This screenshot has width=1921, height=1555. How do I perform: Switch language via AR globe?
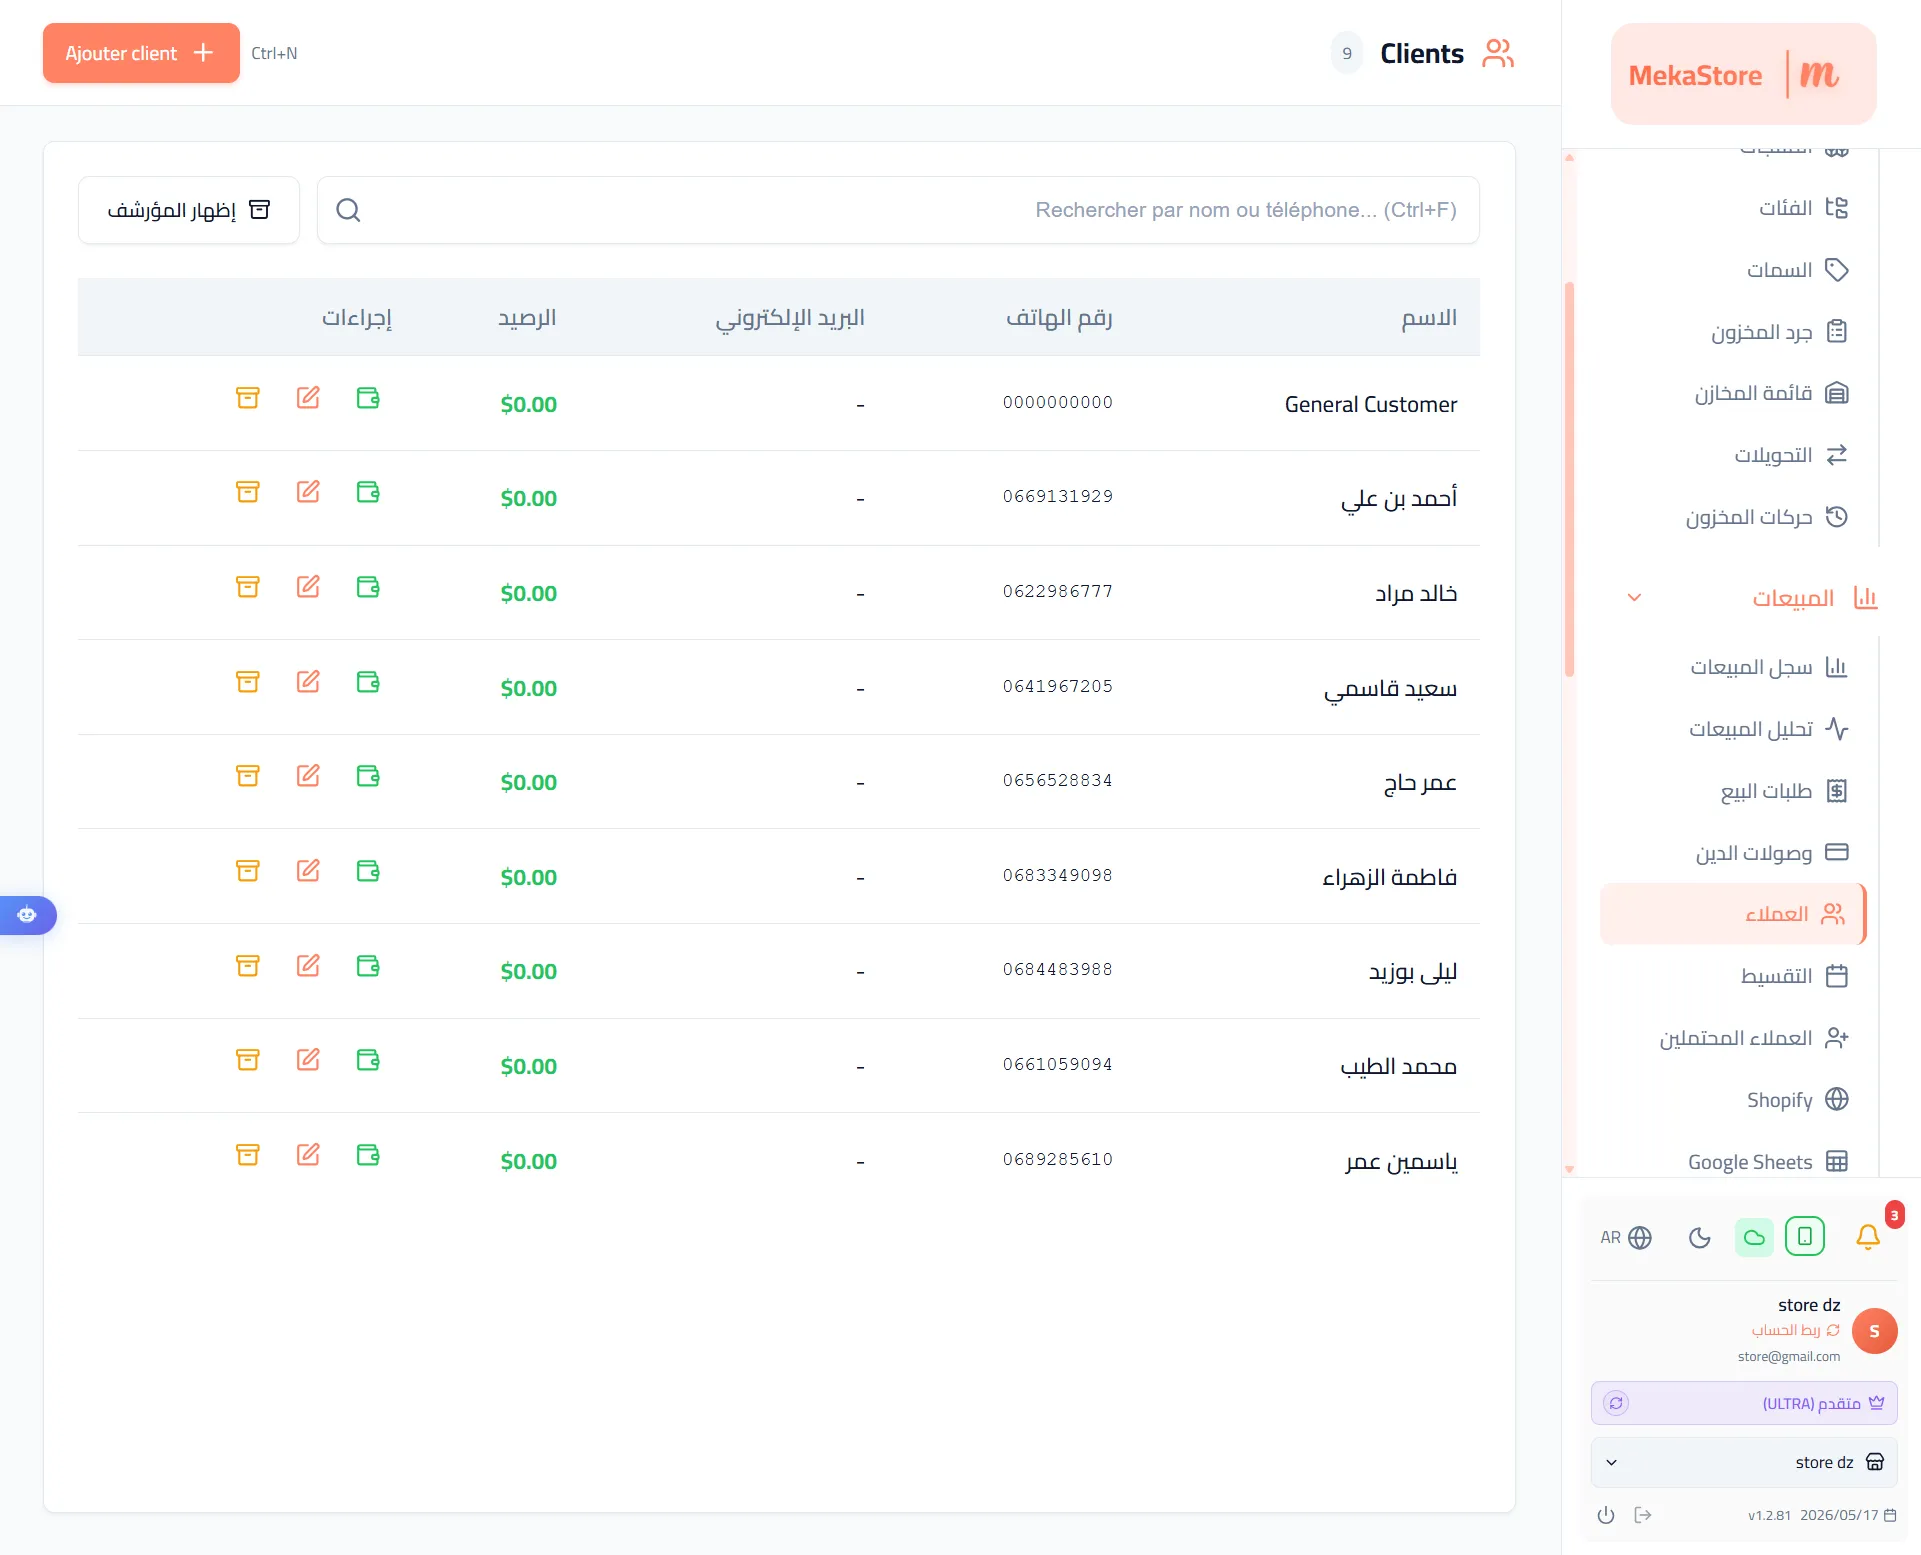point(1626,1238)
